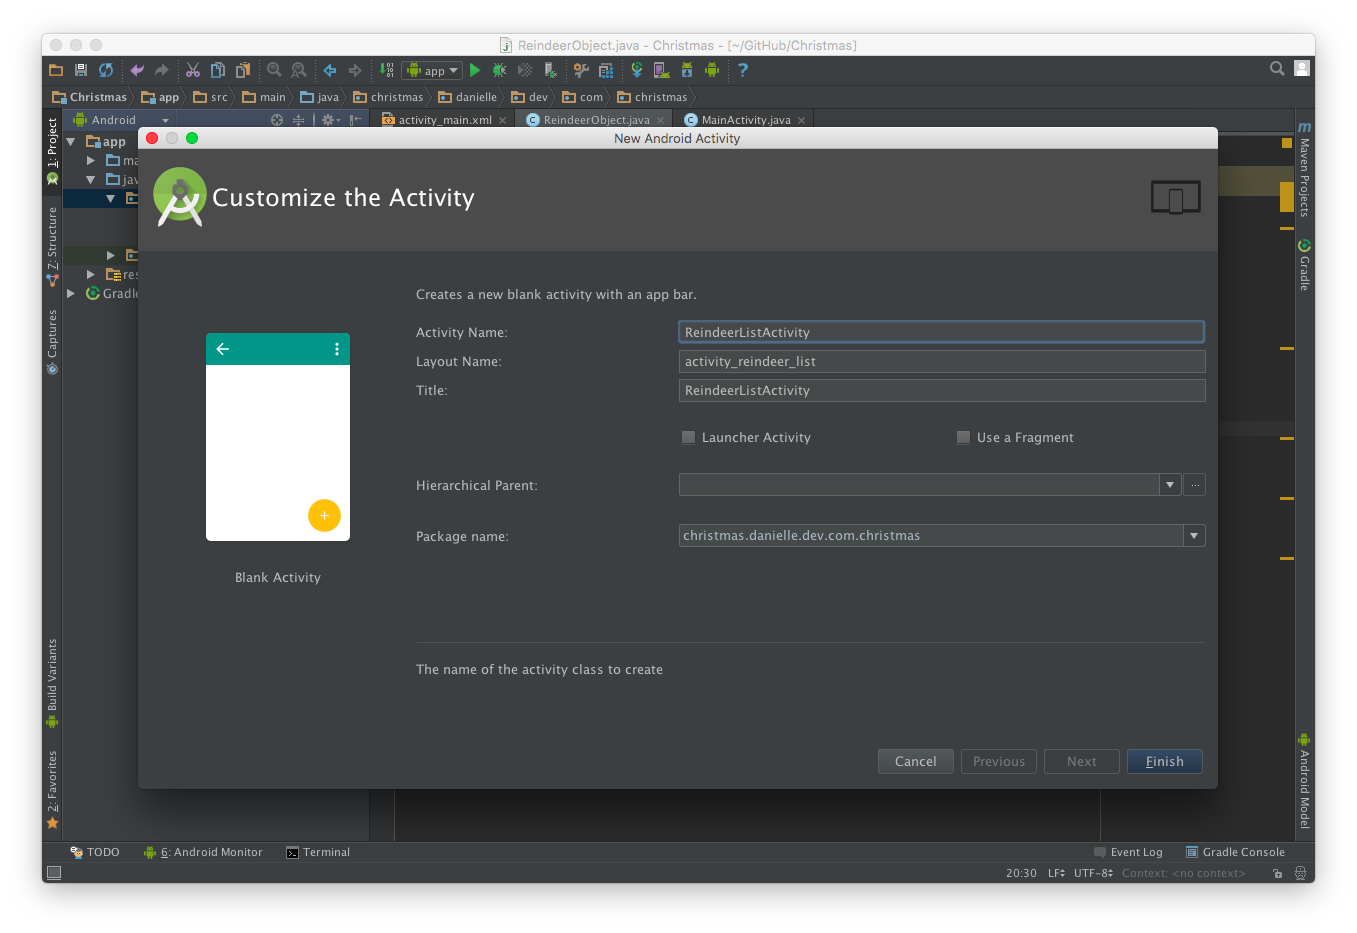Click the green Run app button
Screen dimensions: 1357x933
click(475, 70)
